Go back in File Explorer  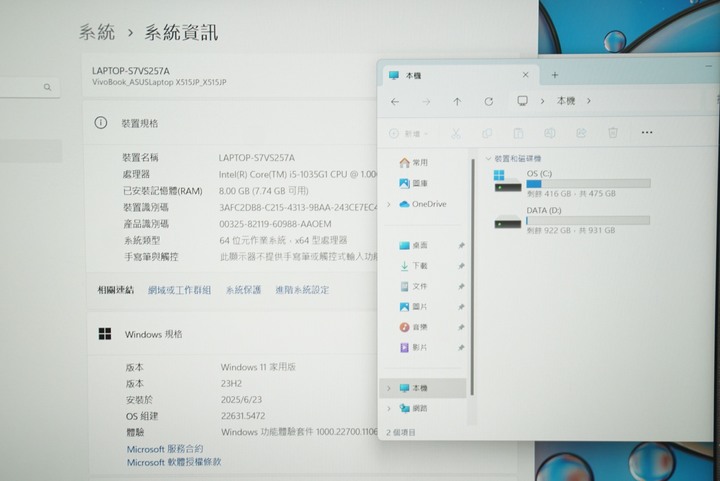tap(395, 102)
